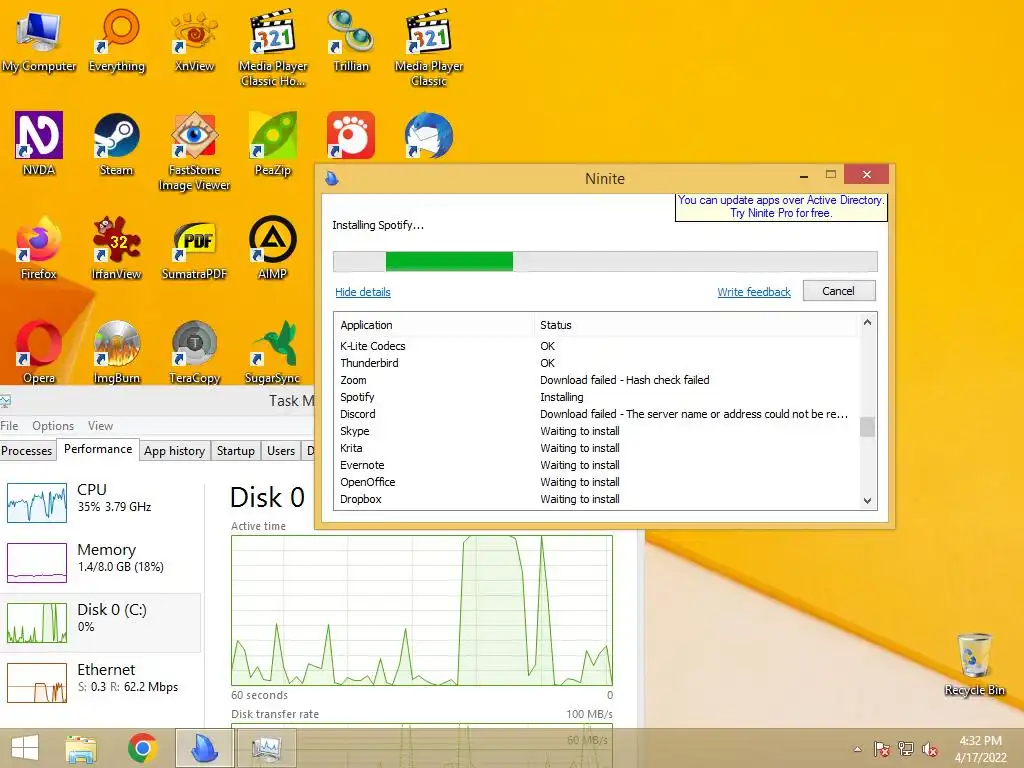
Task: Select Media Player Classic Home Cinema icon
Action: pos(273,48)
